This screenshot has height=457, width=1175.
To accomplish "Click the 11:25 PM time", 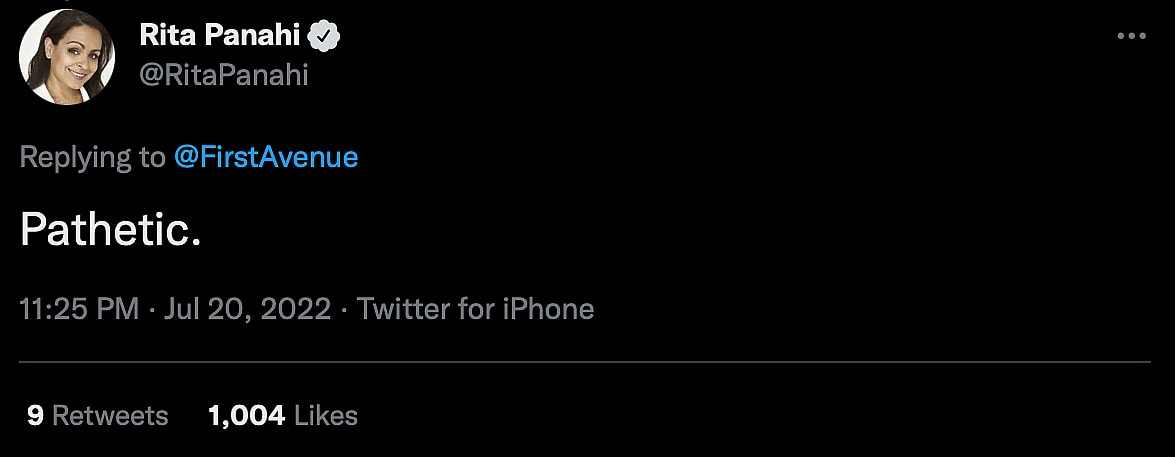I will point(79,309).
